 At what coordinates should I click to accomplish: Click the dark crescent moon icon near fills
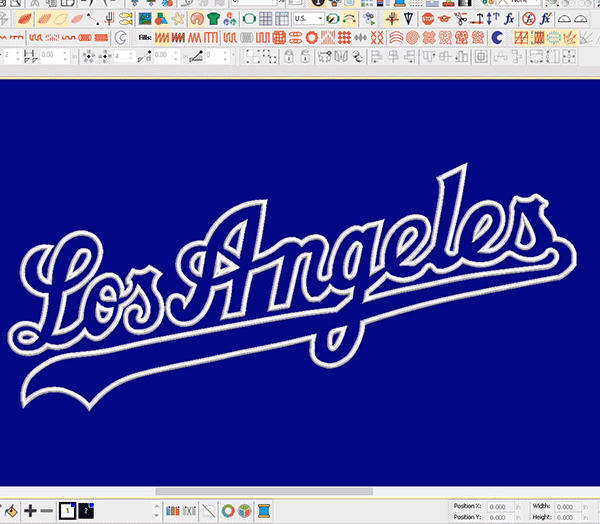tap(497, 38)
